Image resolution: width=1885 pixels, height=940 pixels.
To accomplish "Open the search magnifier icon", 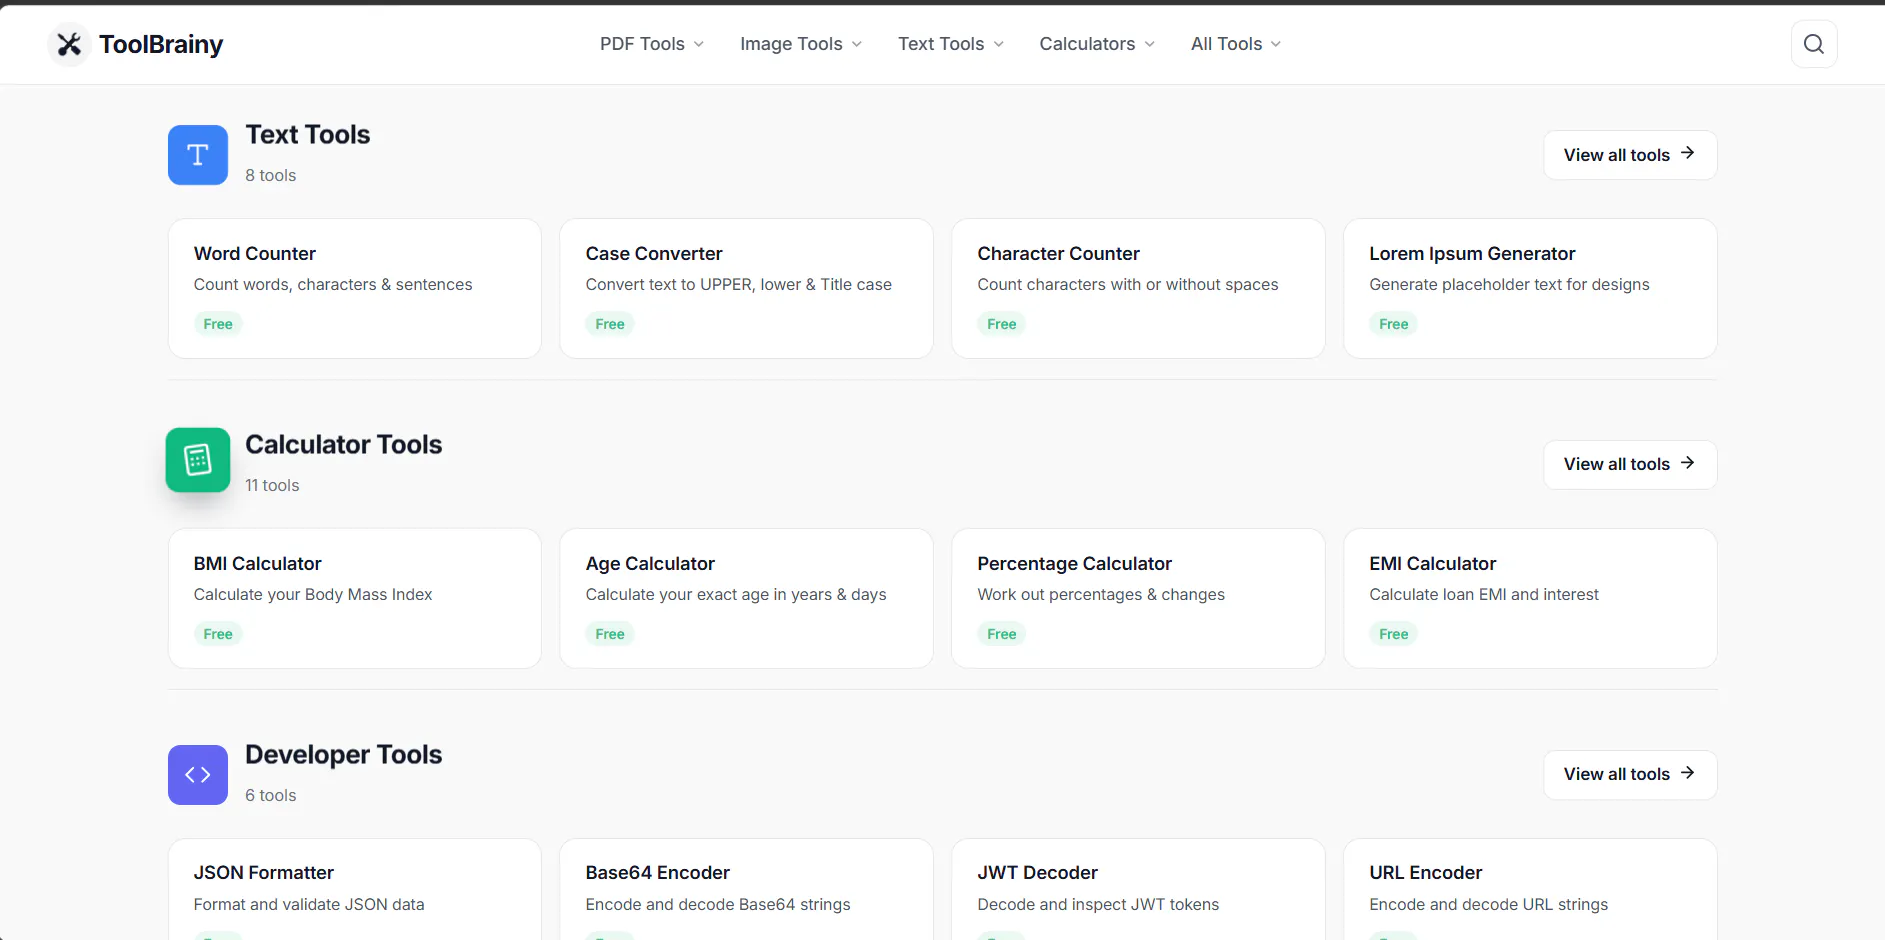I will click(1814, 44).
